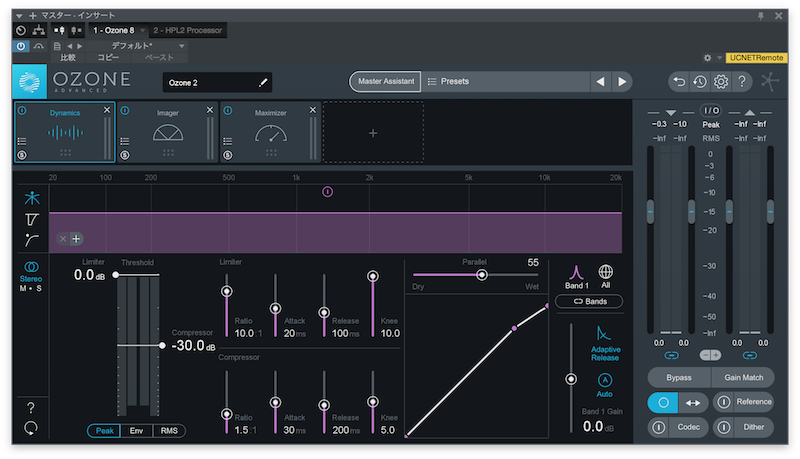Toggle Auto gain
This screenshot has width=800, height=459.
605,385
